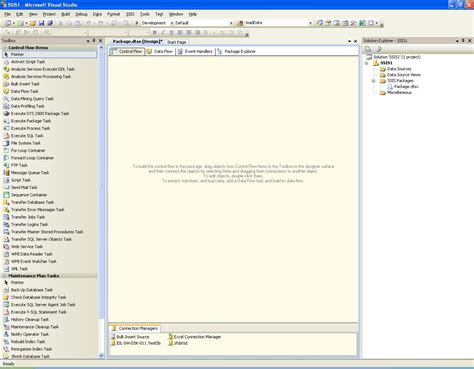
Task: Open the Start Page document tab
Action: click(177, 42)
